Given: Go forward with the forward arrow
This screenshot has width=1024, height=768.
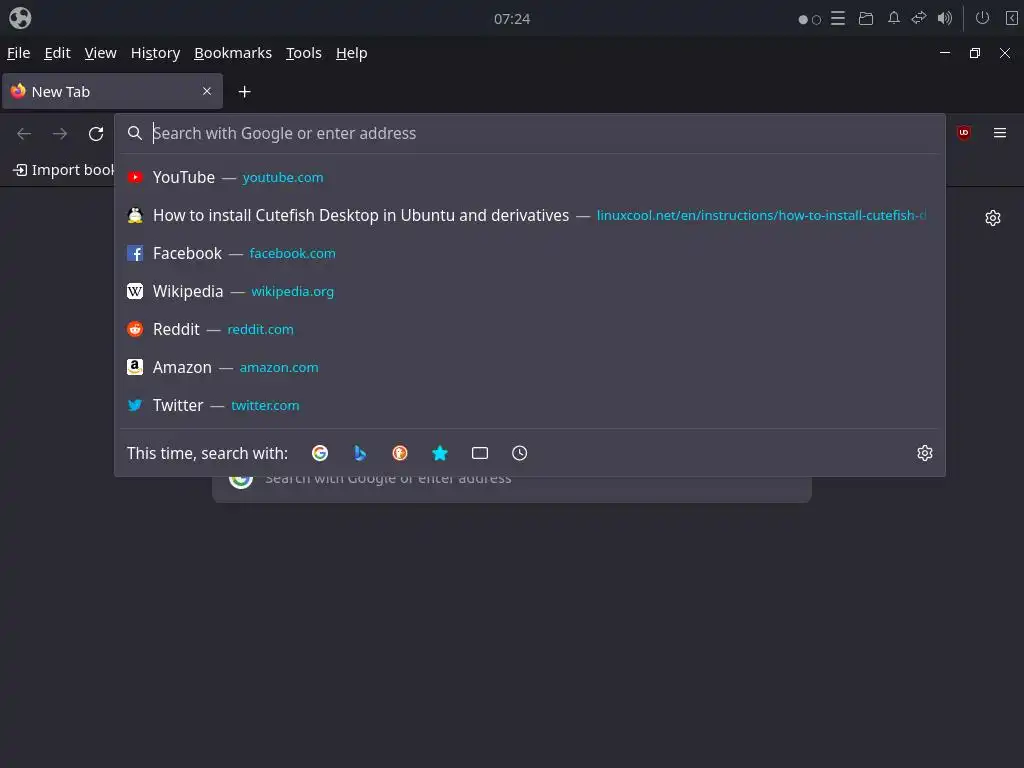Looking at the screenshot, I should [x=60, y=134].
